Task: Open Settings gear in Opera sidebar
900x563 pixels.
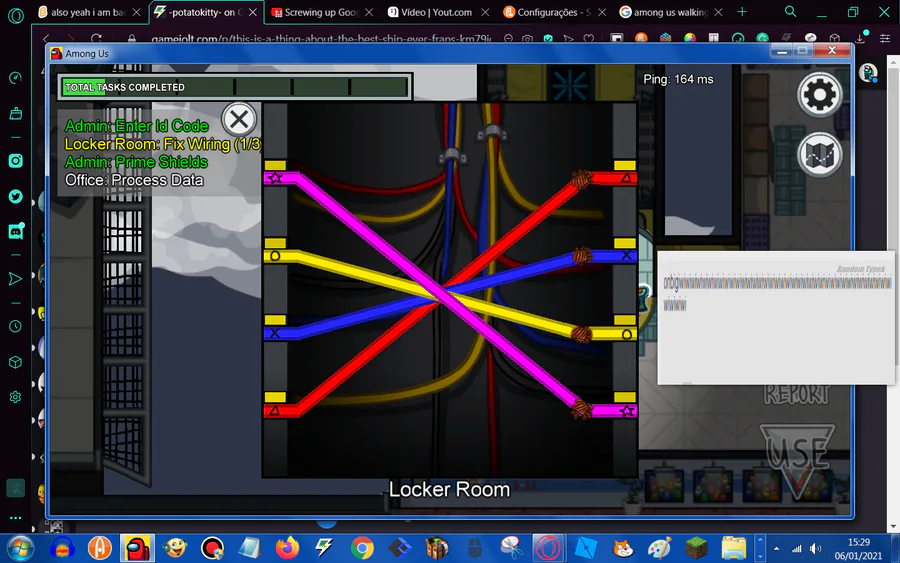Action: pyautogui.click(x=15, y=397)
